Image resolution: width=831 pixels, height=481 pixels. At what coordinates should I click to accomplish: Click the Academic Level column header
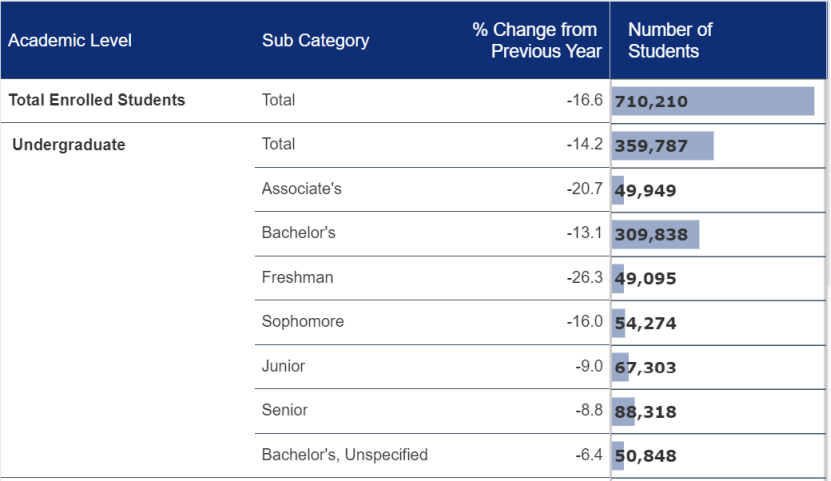coord(70,41)
